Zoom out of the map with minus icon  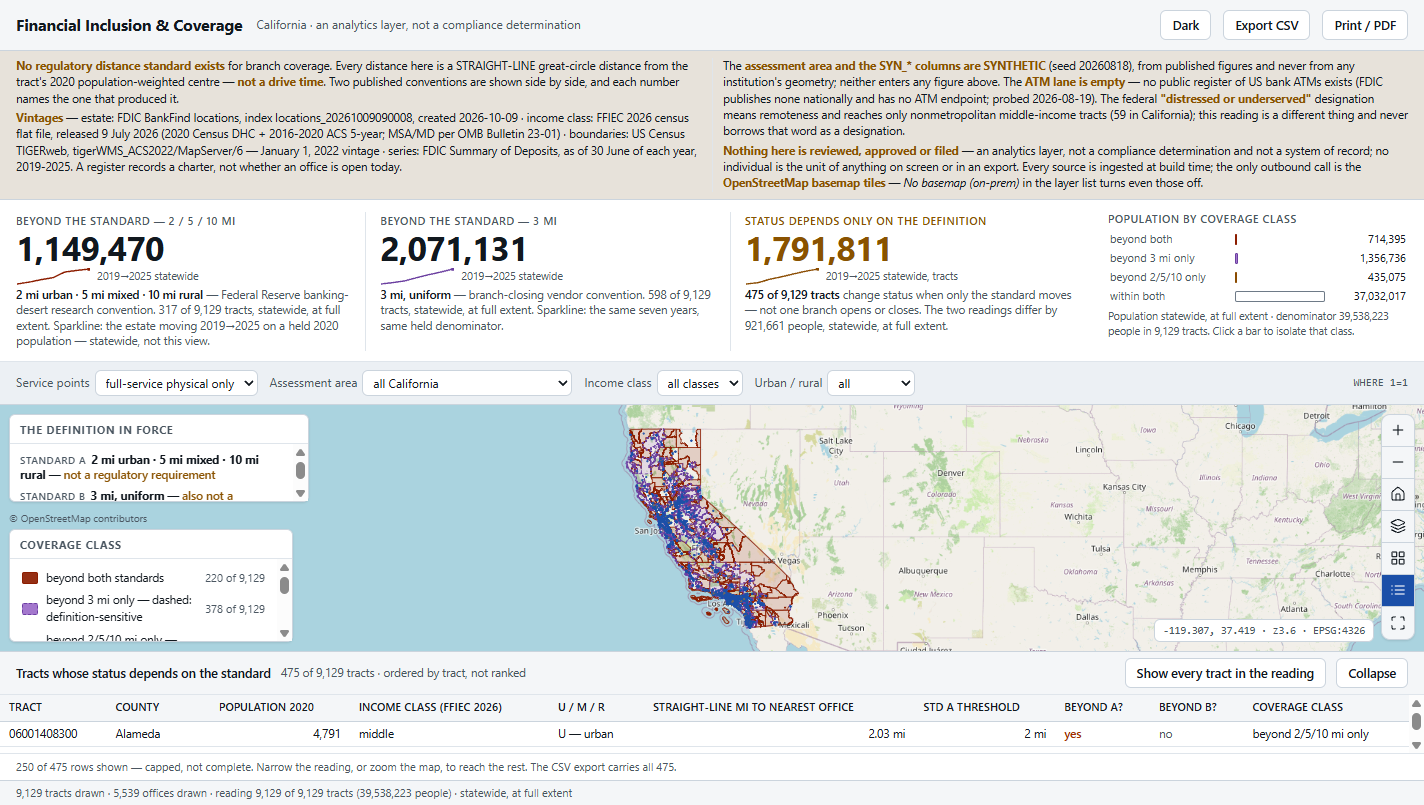1398,462
